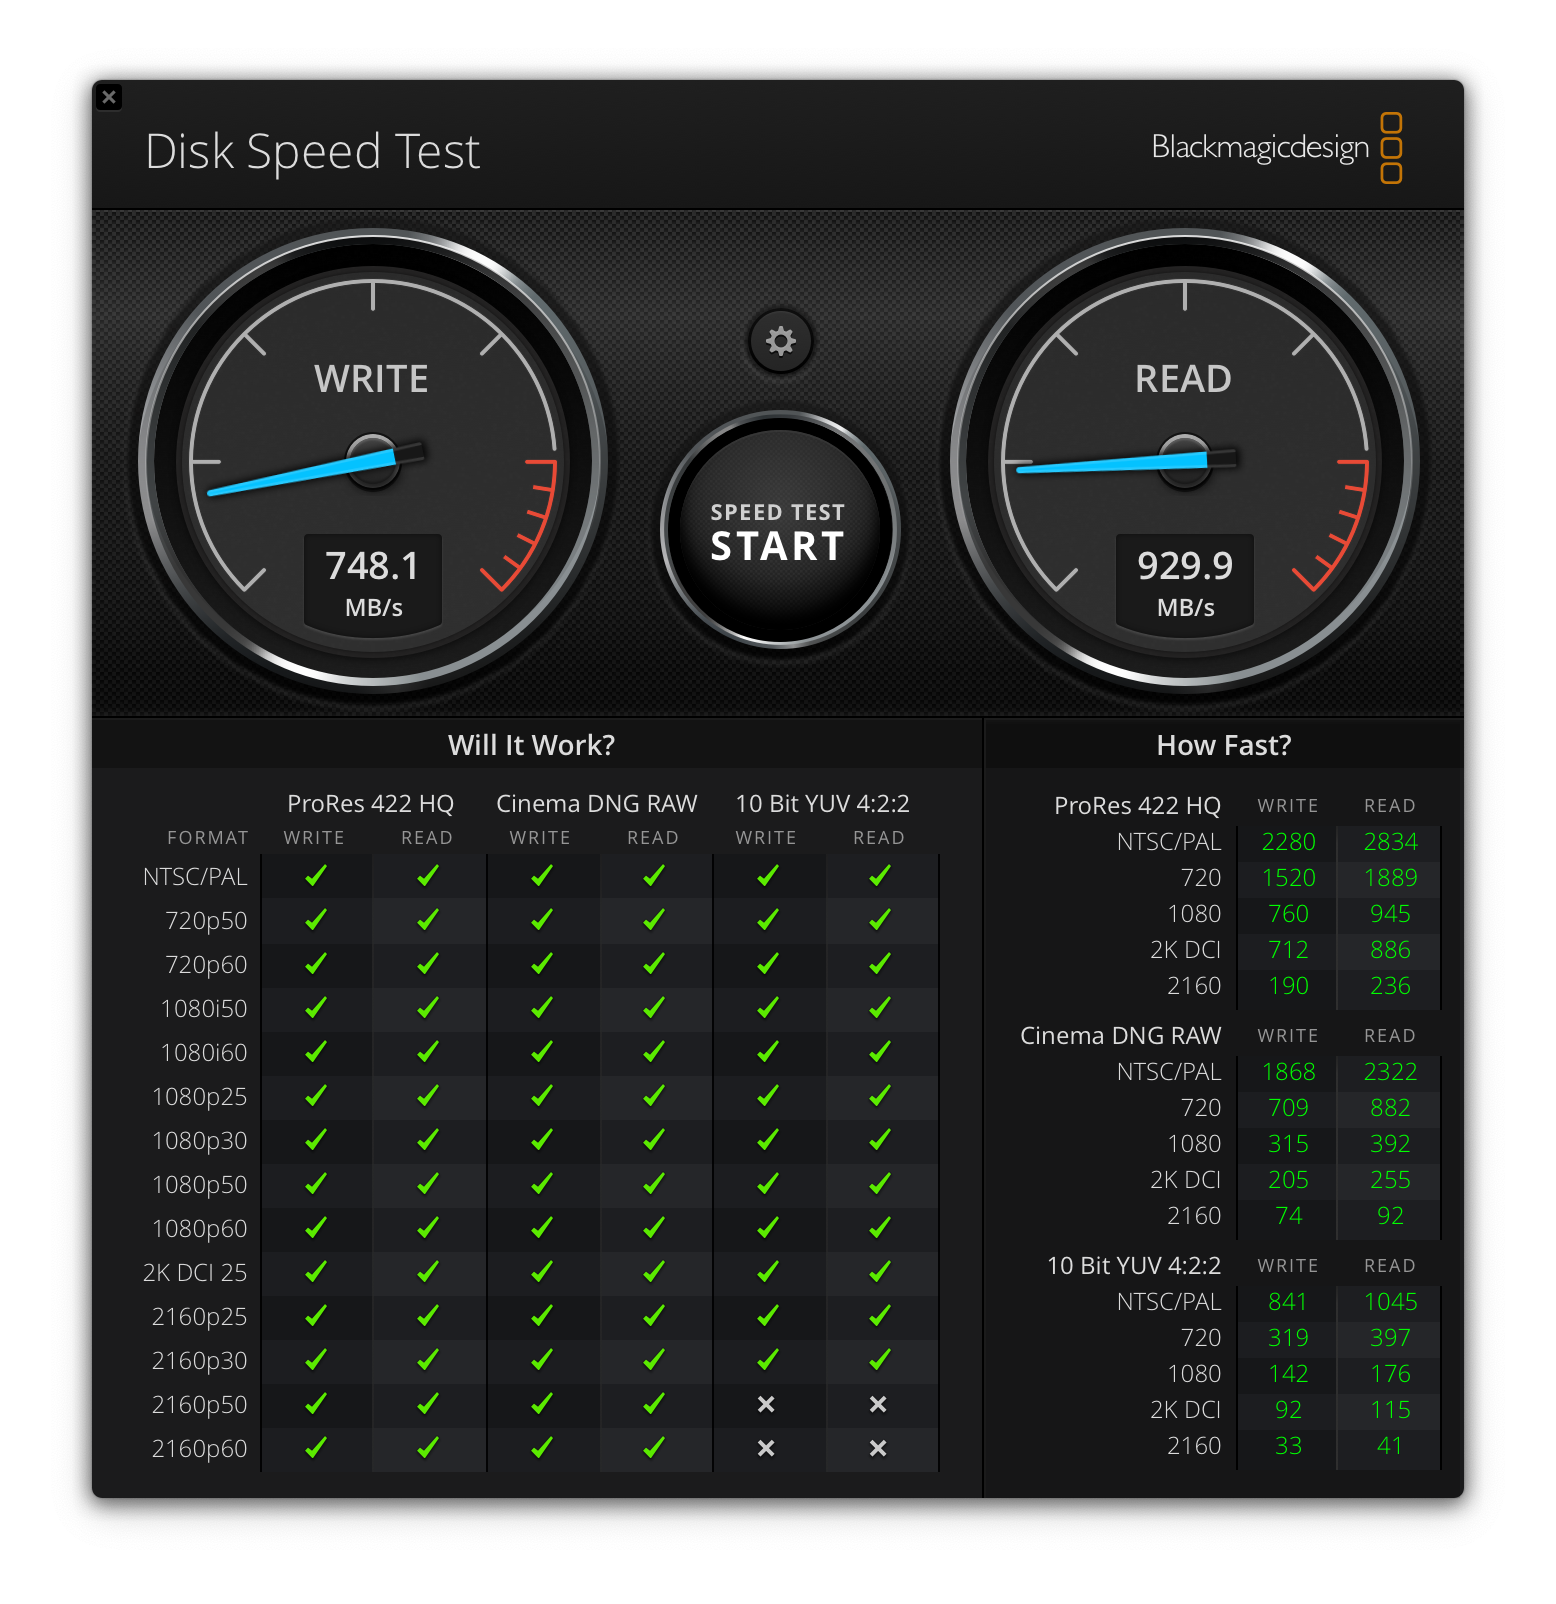1556x1604 pixels.
Task: Click 10 Bit YUV NTSC/PAL read value 1045
Action: pyautogui.click(x=1390, y=1302)
